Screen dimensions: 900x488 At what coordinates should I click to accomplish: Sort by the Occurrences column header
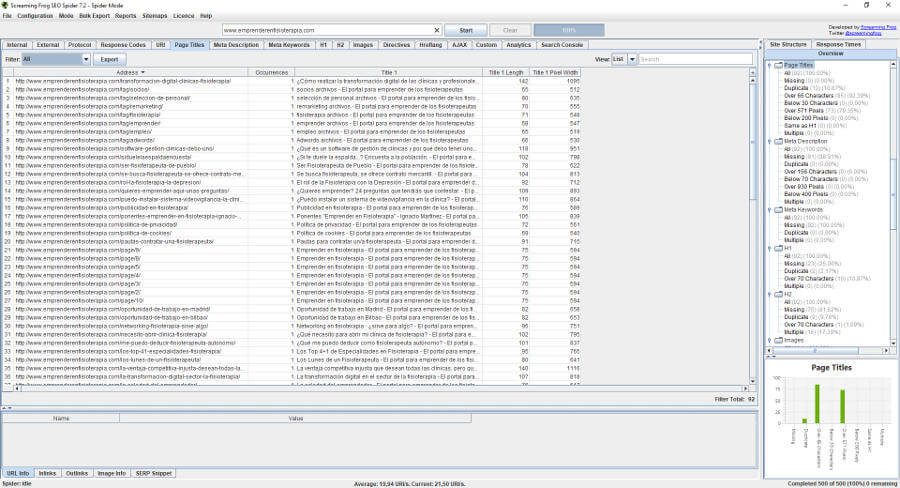[271, 73]
